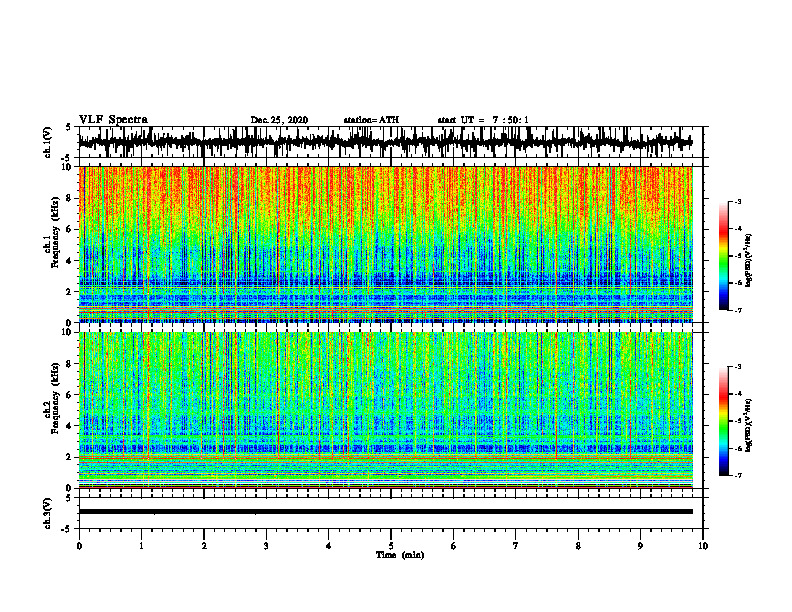
Task: Click the "-7" label on ch.1 color scale
Action: [x=738, y=310]
